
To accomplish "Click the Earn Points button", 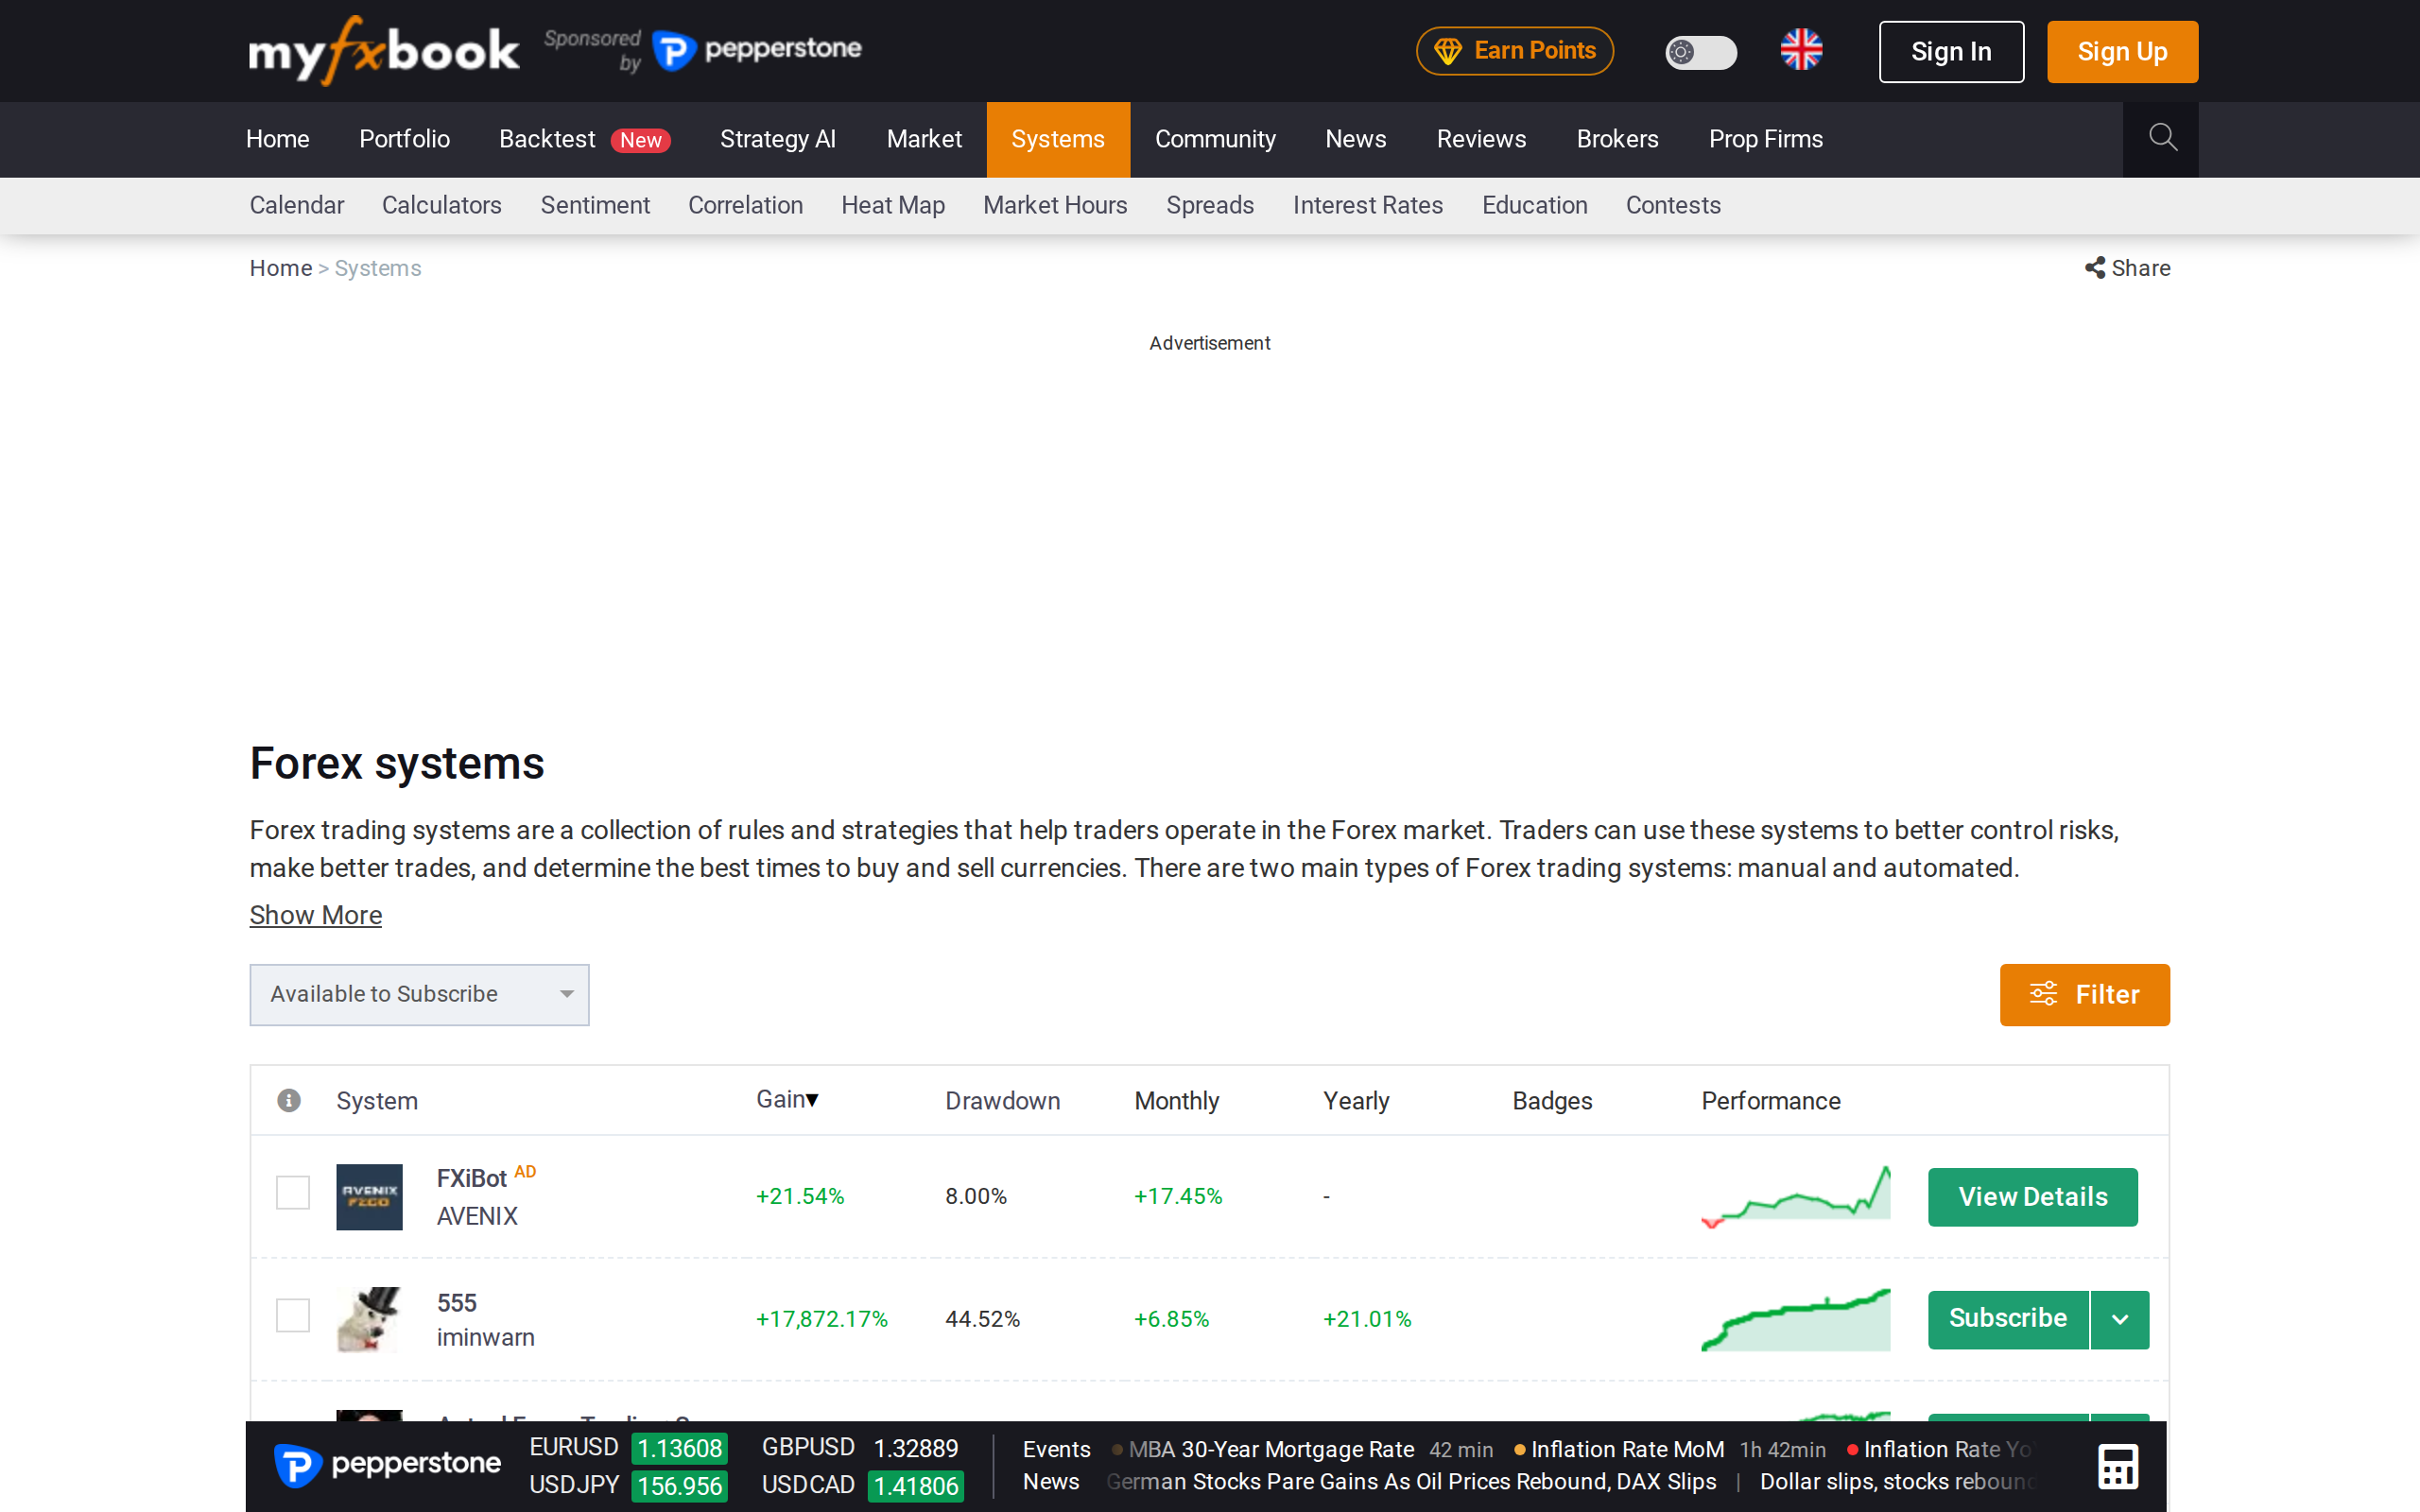I will [x=1514, y=51].
